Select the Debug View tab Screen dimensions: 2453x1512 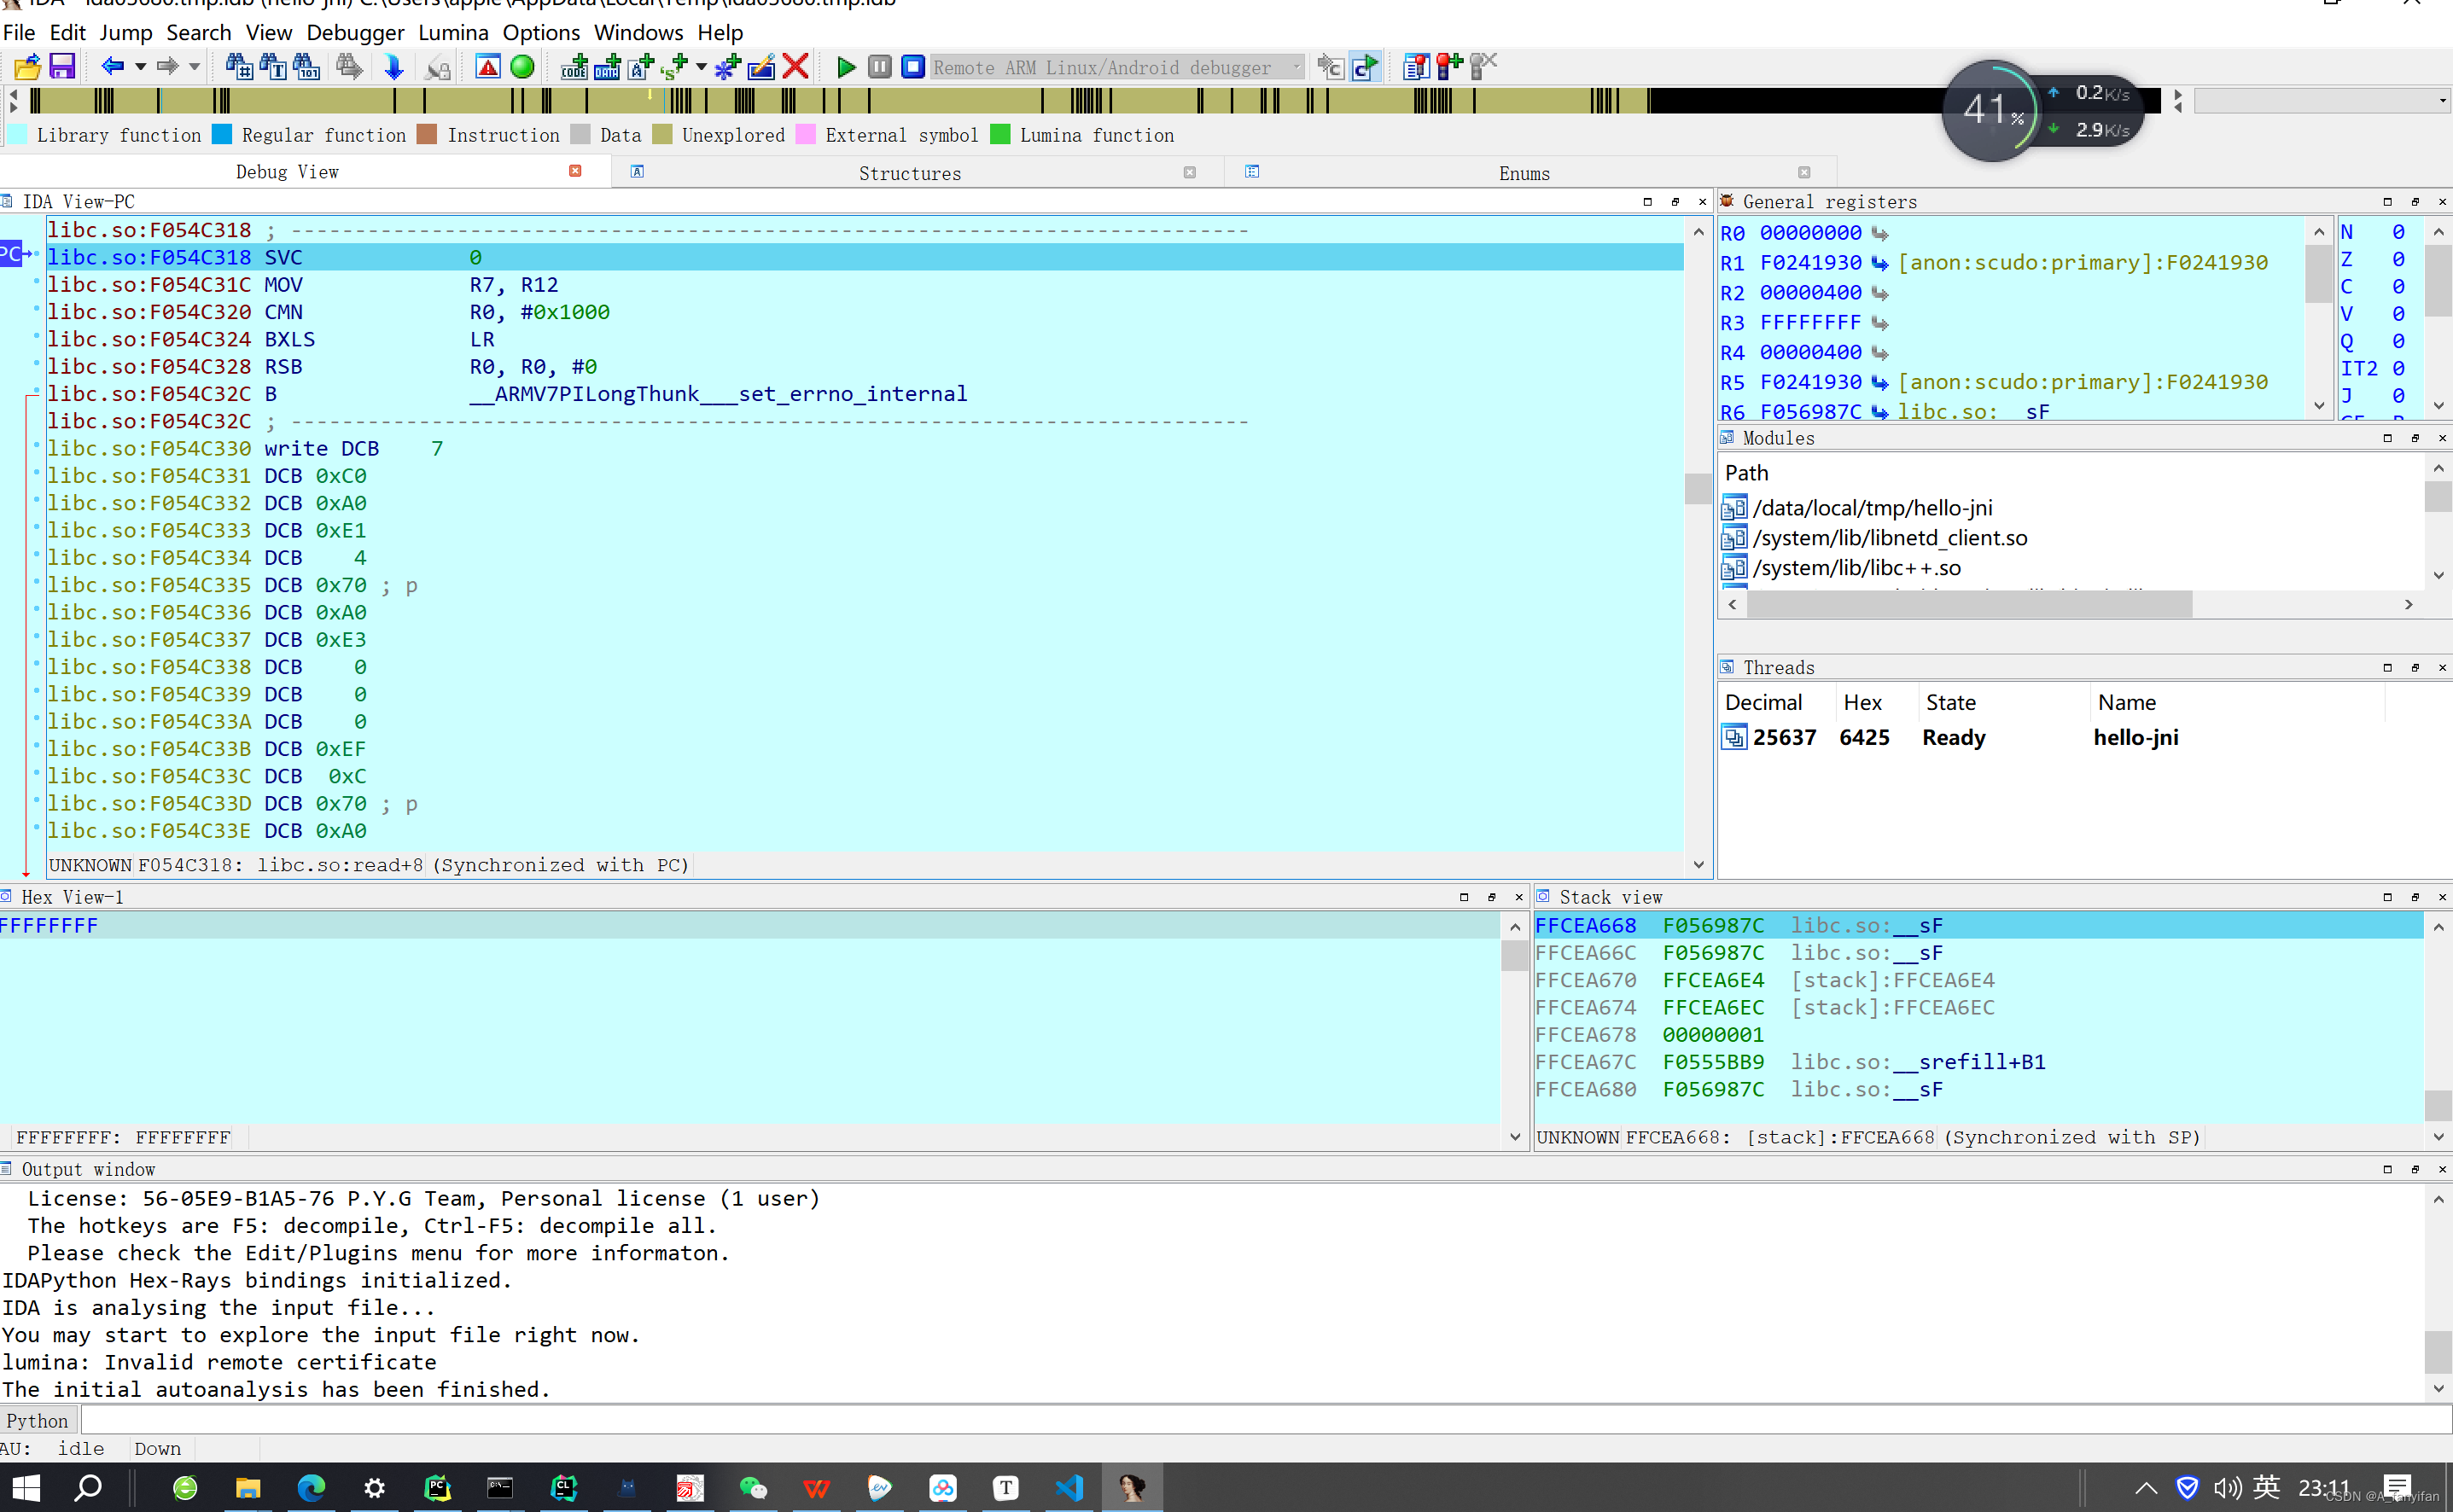(x=287, y=172)
